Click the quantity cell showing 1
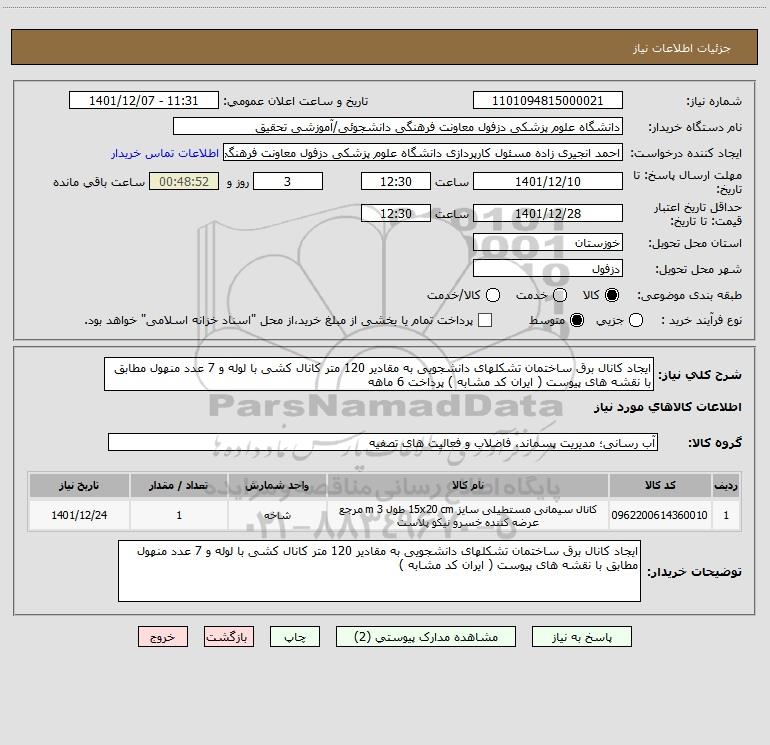Image resolution: width=770 pixels, height=745 pixels. (179, 515)
